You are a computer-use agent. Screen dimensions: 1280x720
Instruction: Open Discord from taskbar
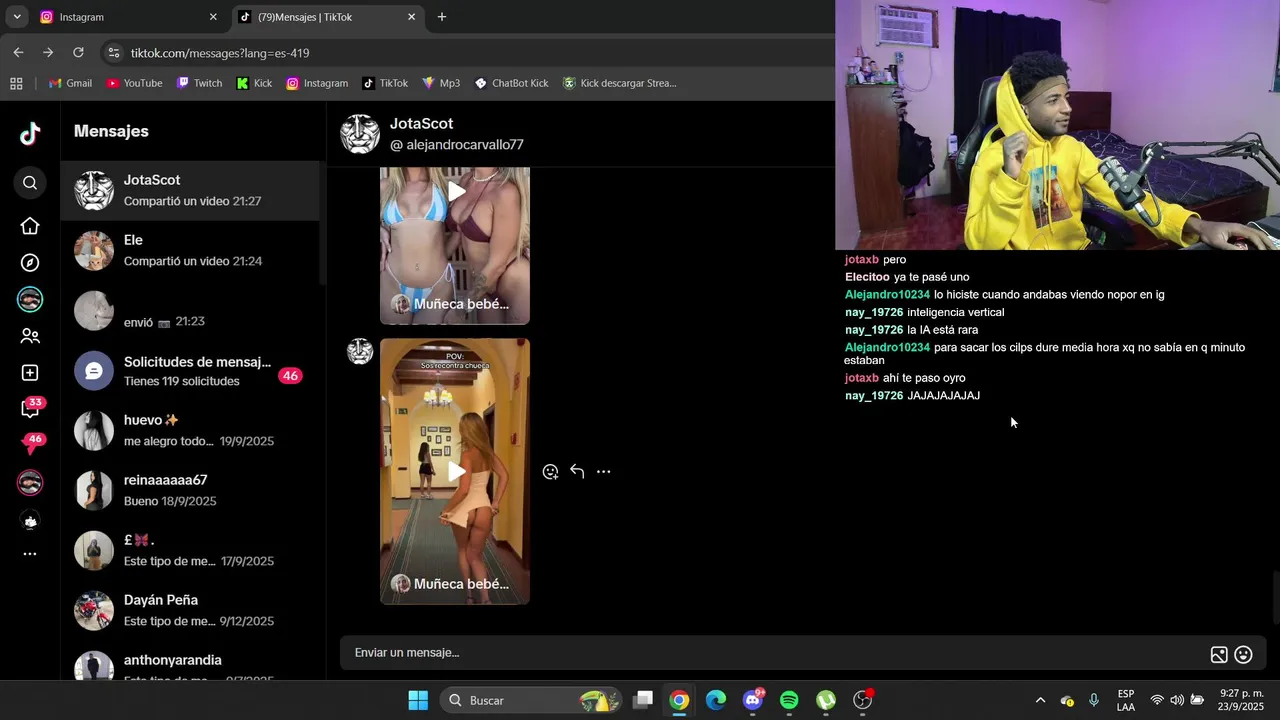click(753, 700)
